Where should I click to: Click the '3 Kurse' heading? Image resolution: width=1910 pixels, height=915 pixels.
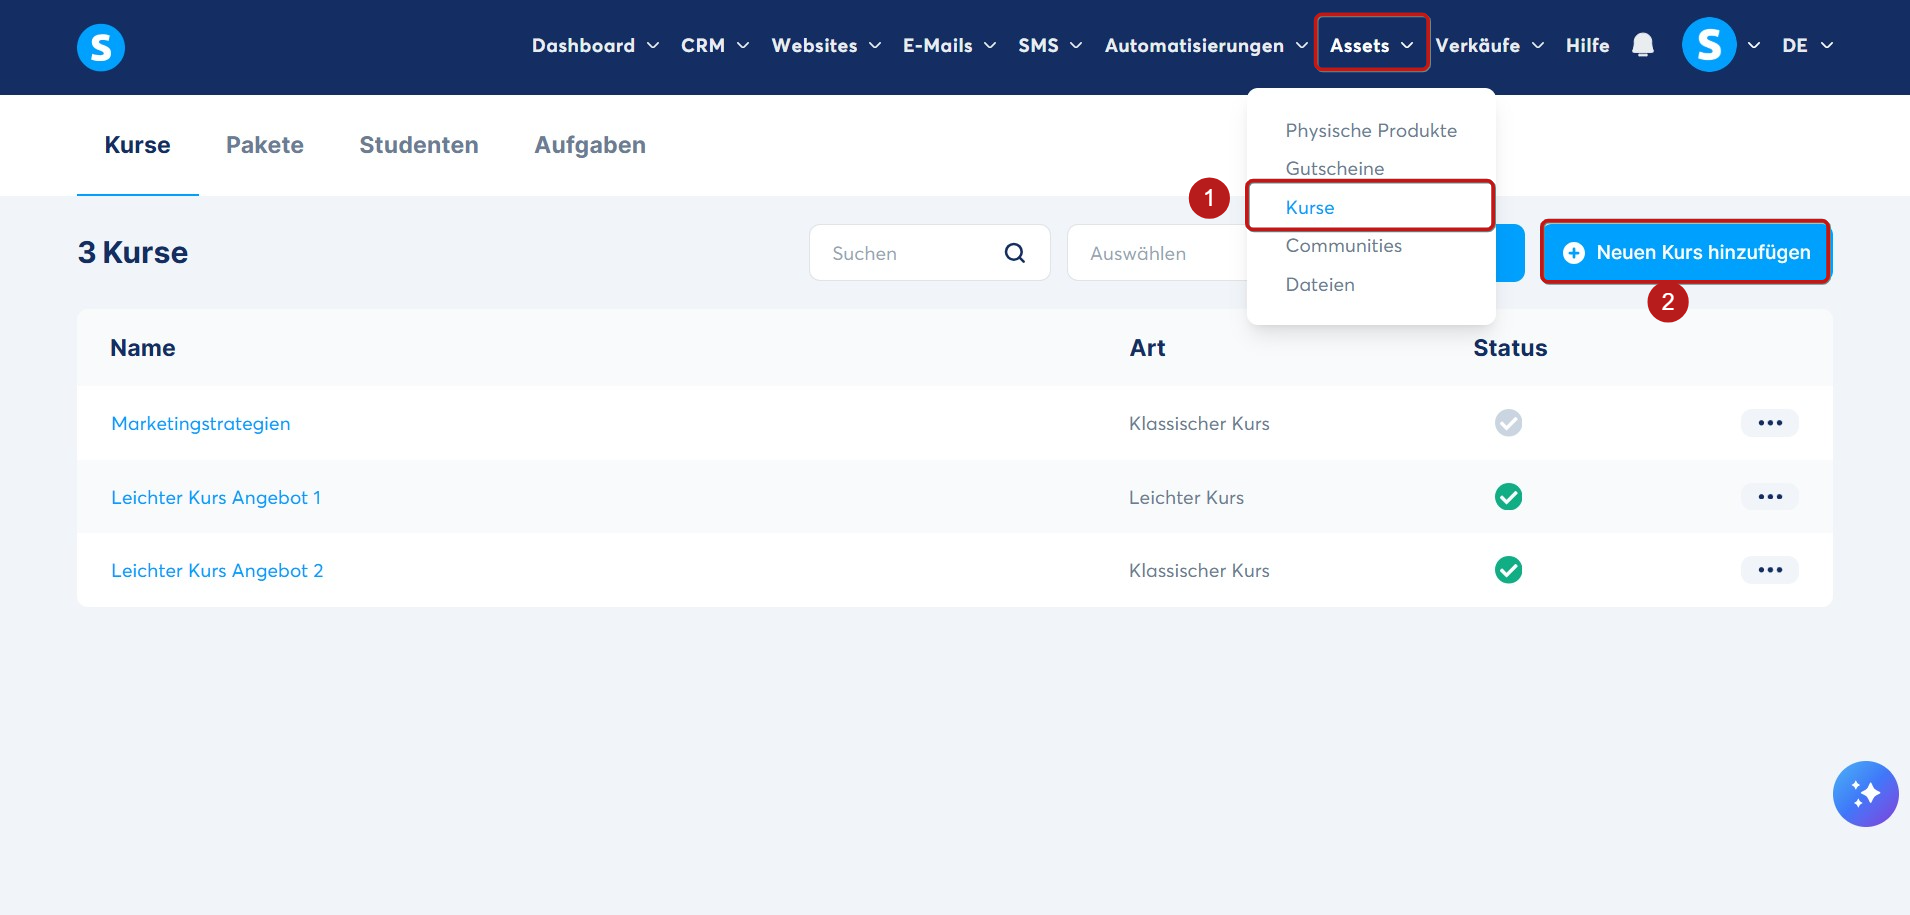coord(133,253)
